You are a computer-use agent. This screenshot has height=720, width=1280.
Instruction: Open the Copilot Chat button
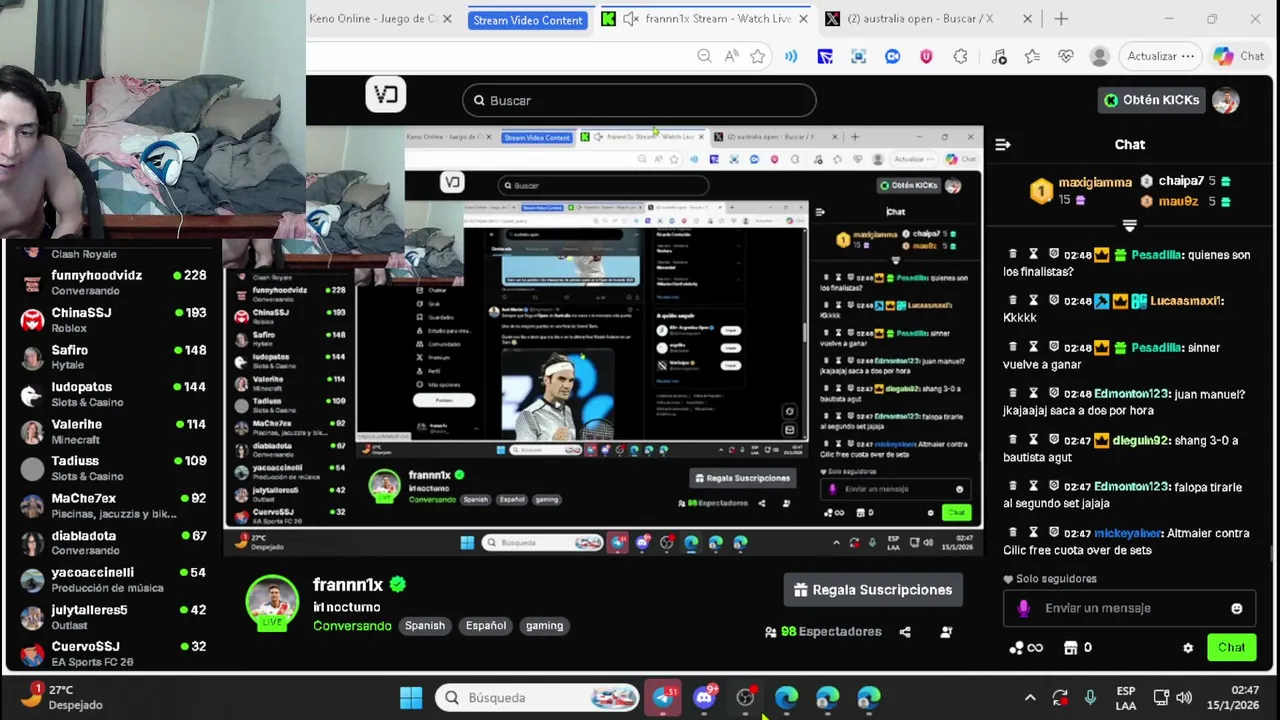tap(1238, 56)
